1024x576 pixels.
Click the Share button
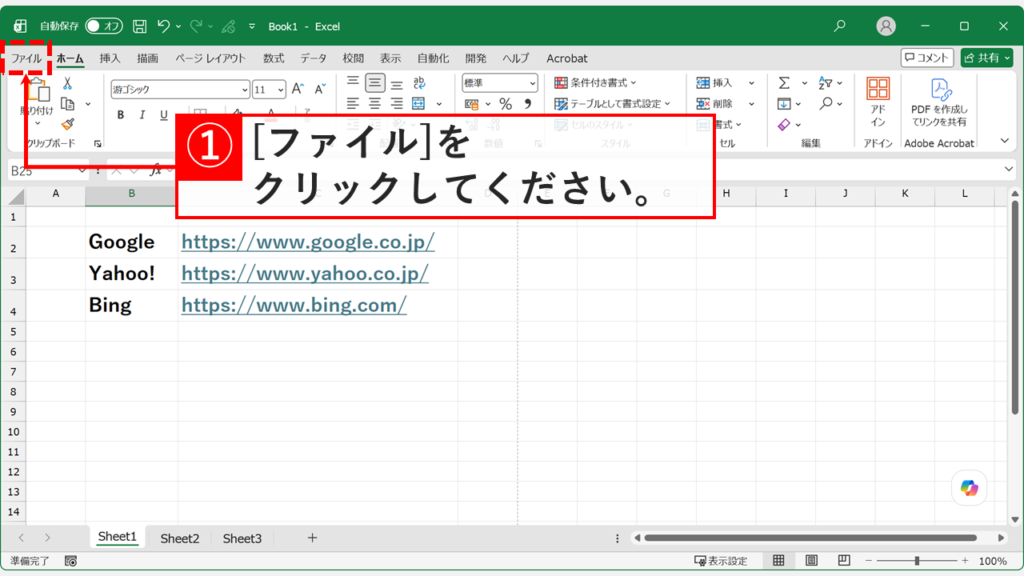(x=986, y=57)
